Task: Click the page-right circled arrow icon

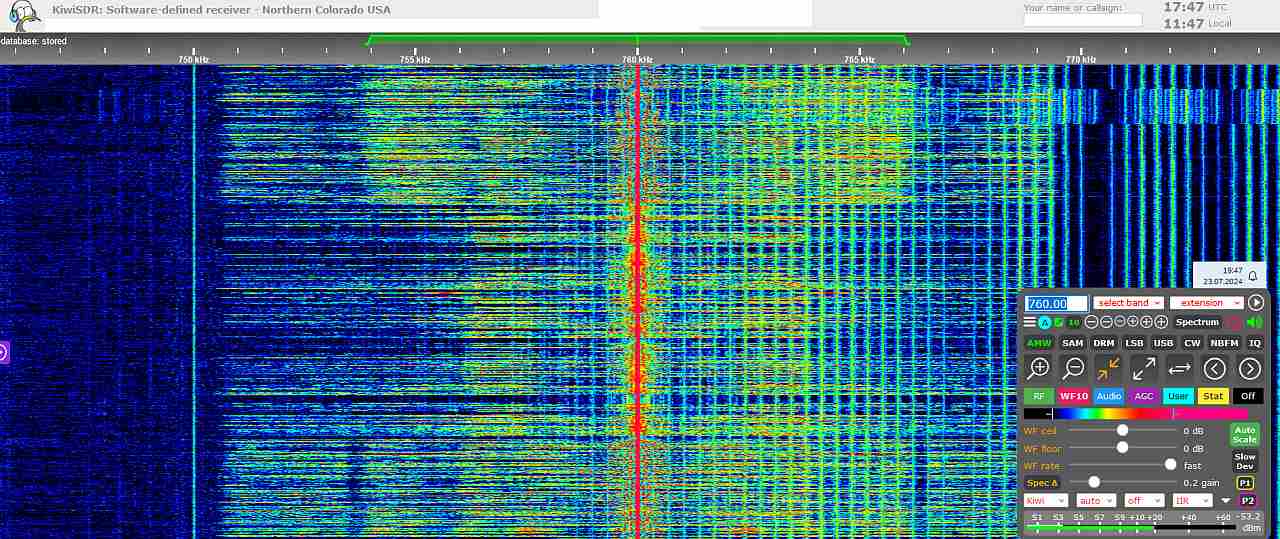Action: [1249, 369]
